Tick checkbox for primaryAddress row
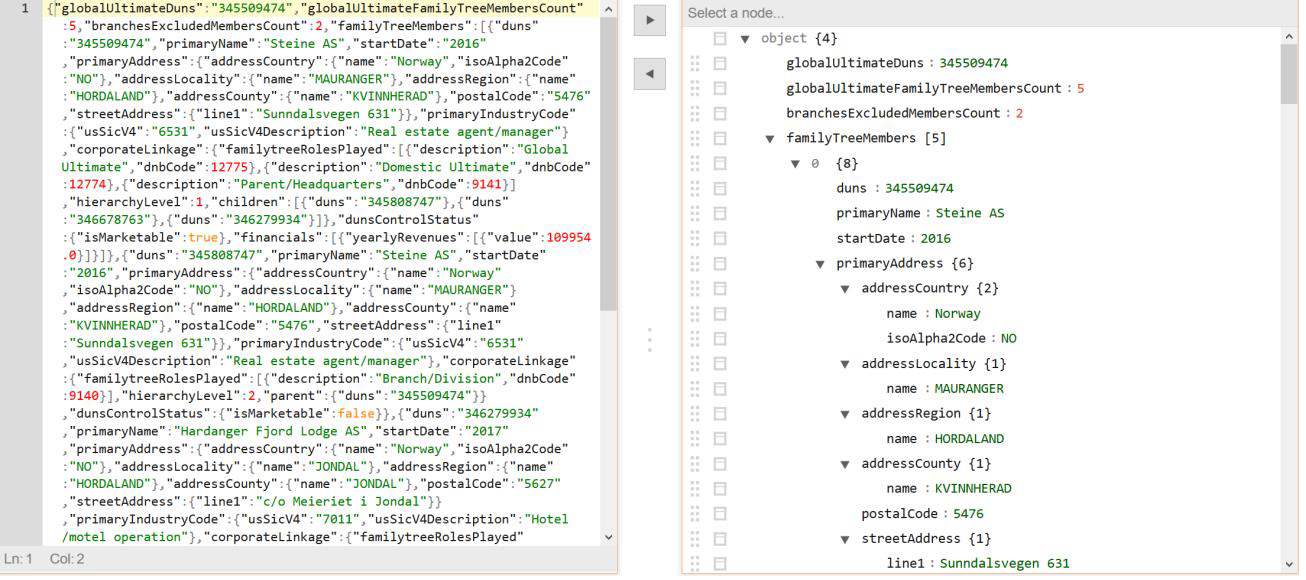 coord(719,263)
